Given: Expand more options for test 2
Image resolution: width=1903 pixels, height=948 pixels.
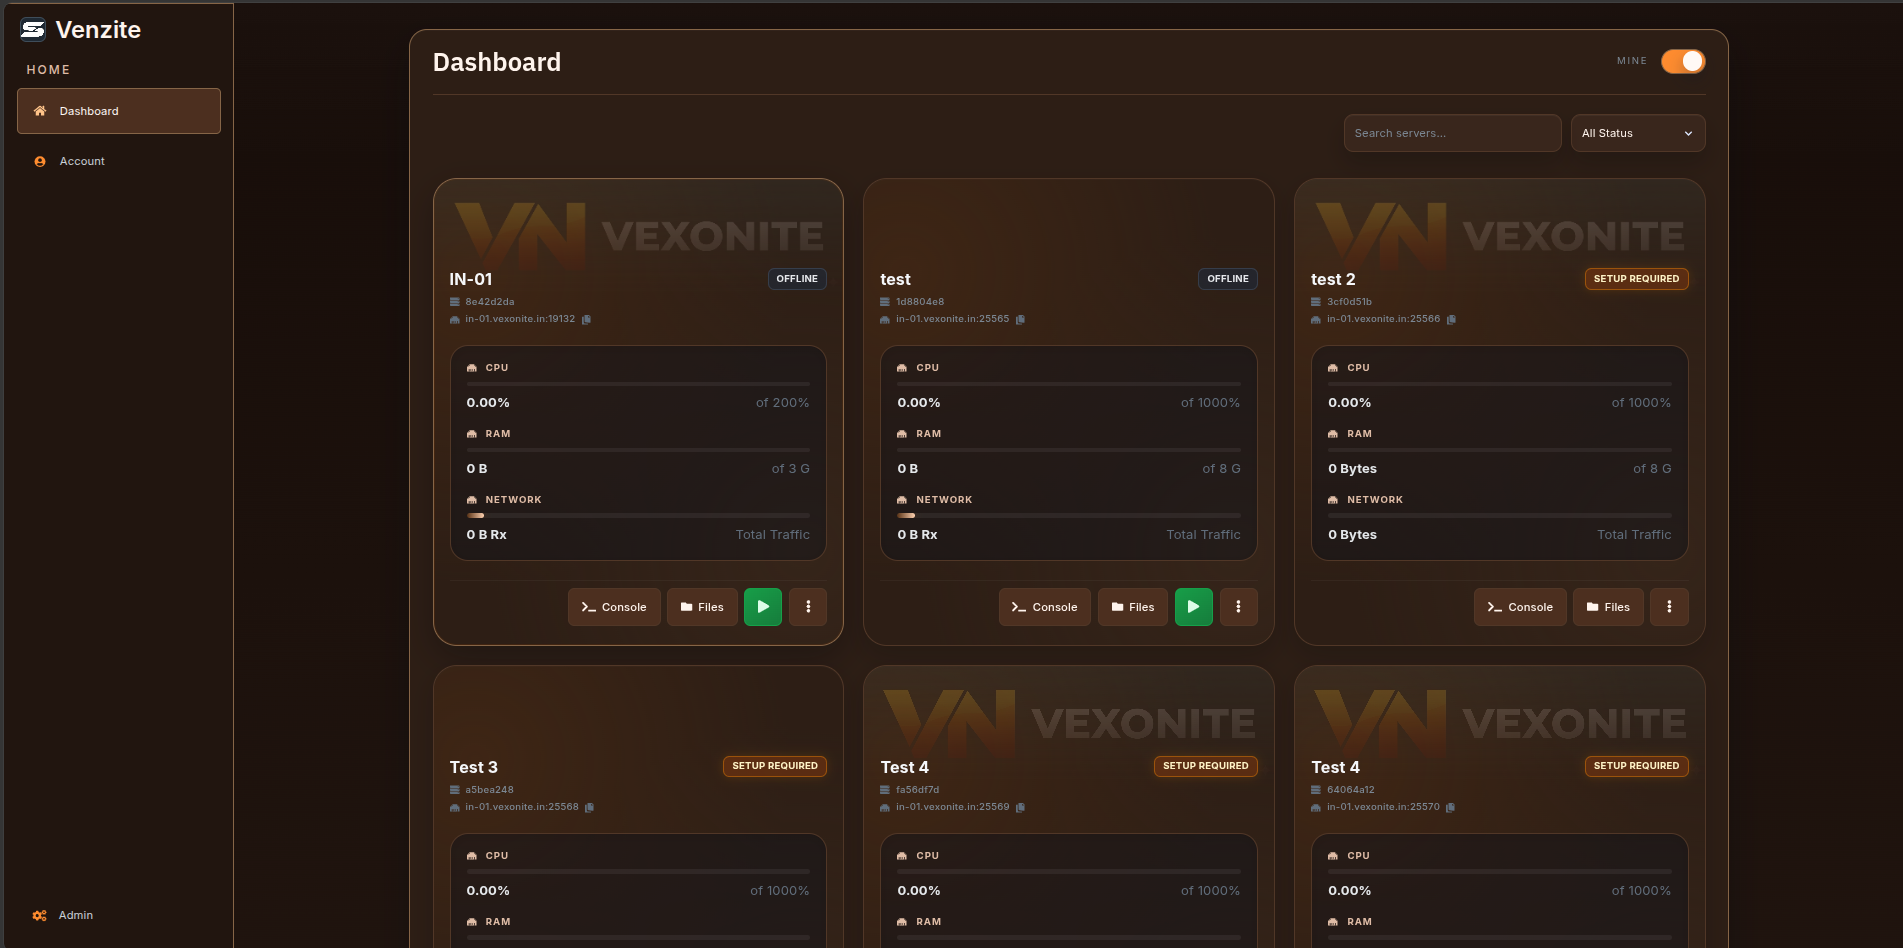Looking at the screenshot, I should coord(1669,607).
